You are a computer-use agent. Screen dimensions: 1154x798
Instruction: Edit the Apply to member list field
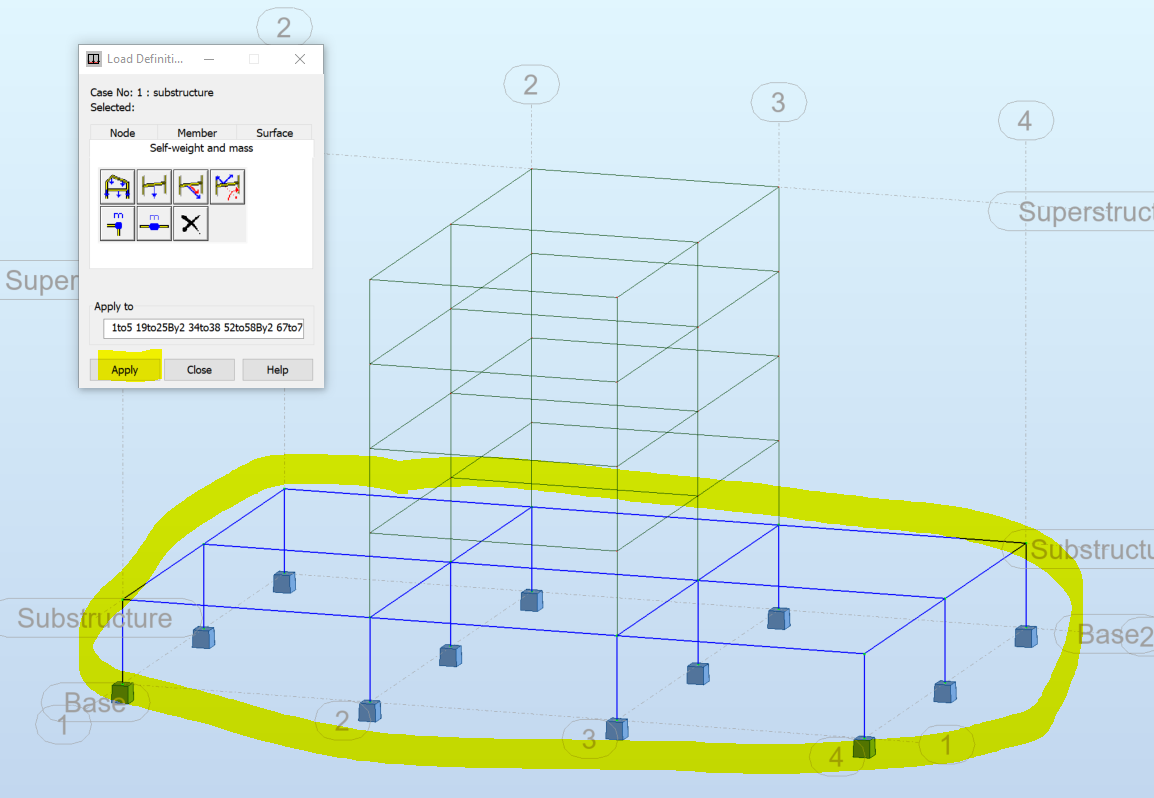coord(203,327)
